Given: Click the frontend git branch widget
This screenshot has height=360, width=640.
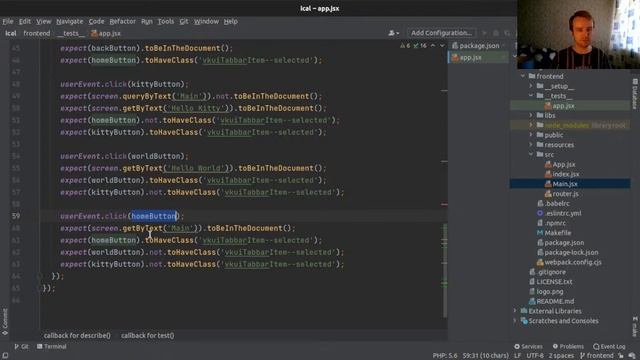Looking at the screenshot, I should click(x=596, y=356).
